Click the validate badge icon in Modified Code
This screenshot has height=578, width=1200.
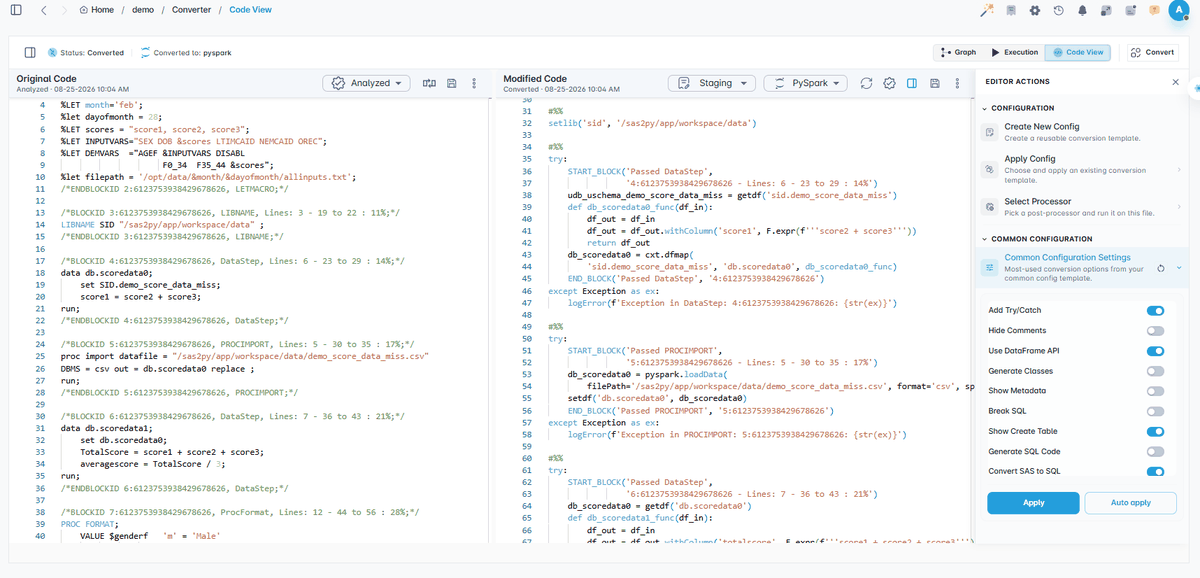(x=889, y=83)
